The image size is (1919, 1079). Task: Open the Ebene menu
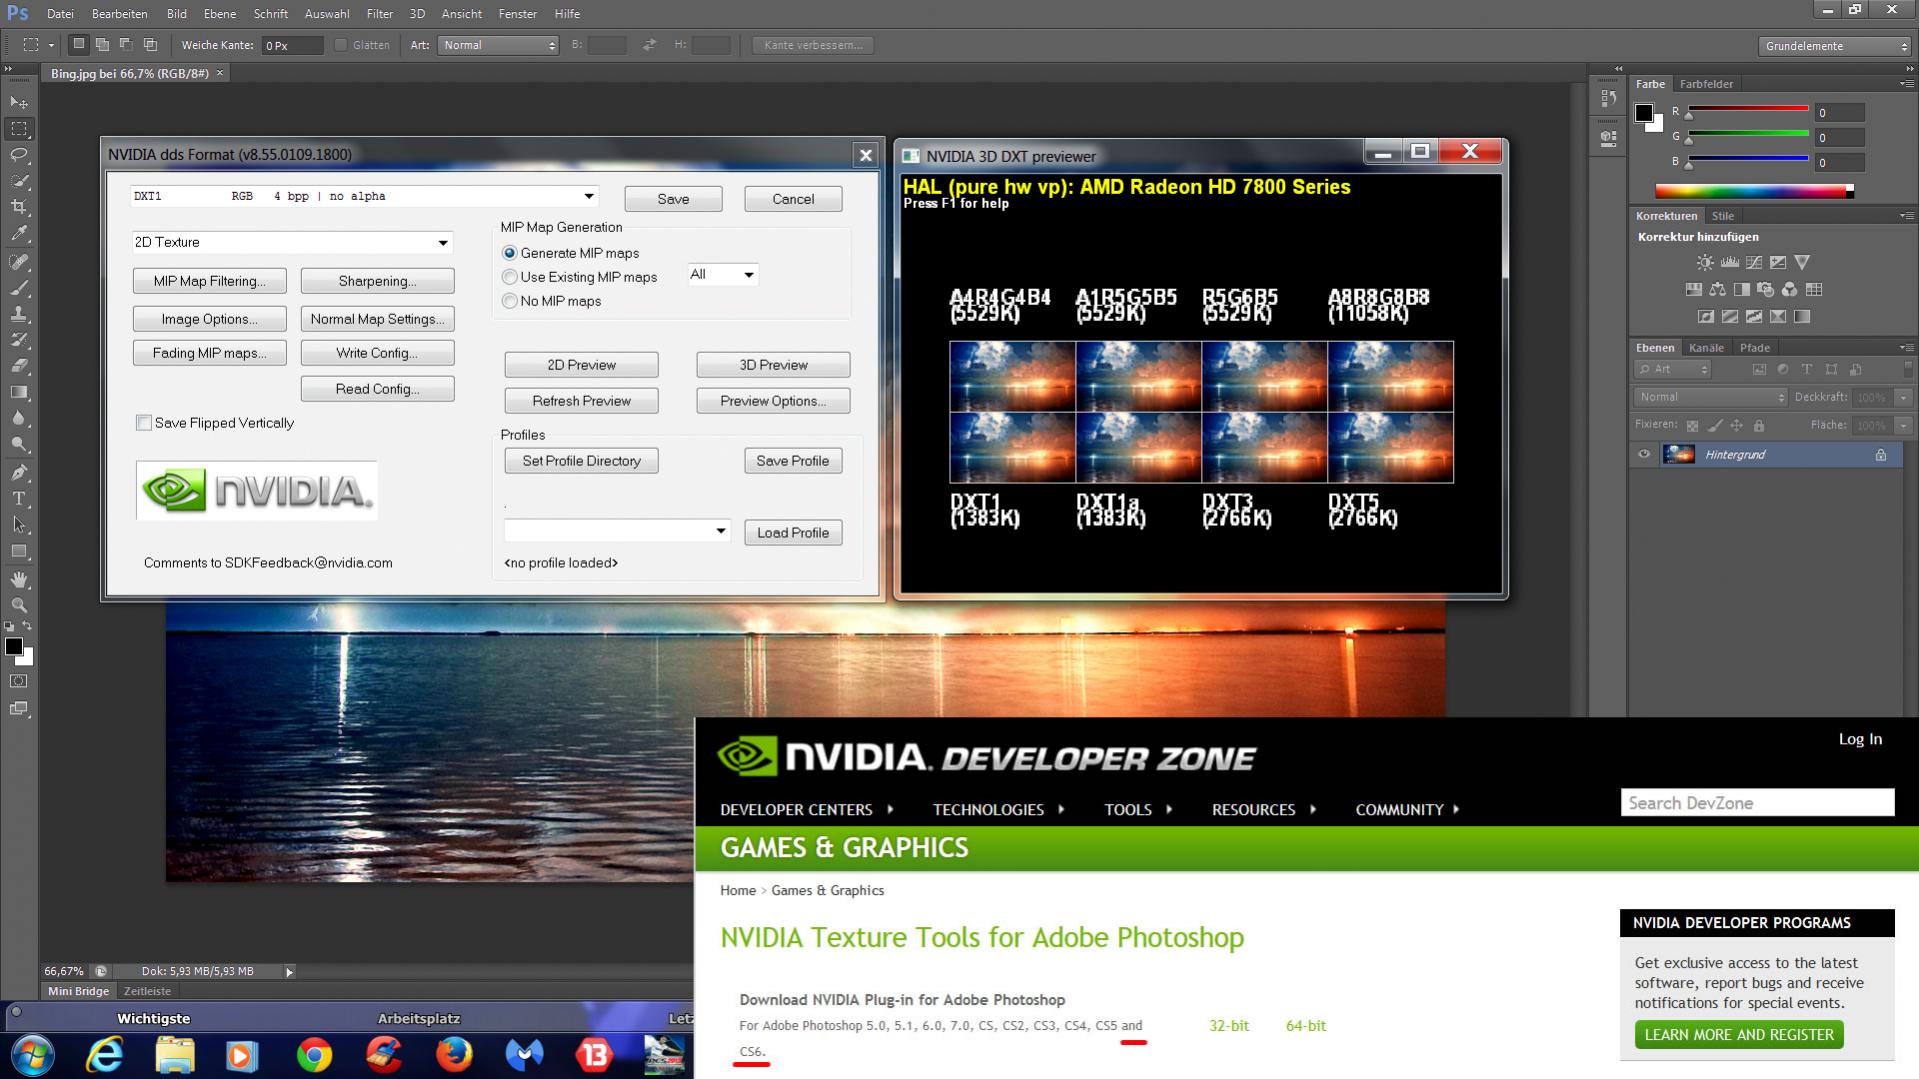coord(220,14)
